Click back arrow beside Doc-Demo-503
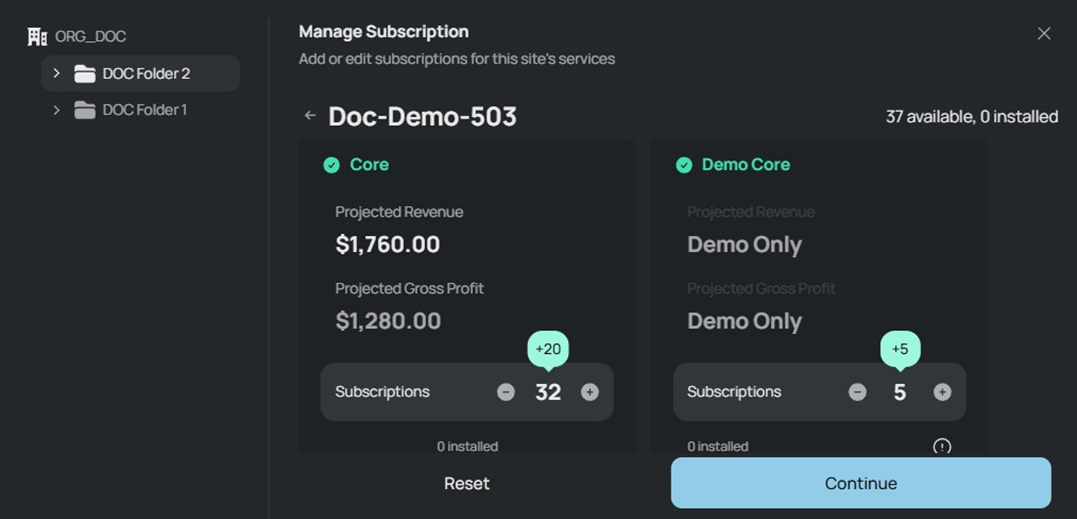1077x519 pixels. click(x=310, y=116)
